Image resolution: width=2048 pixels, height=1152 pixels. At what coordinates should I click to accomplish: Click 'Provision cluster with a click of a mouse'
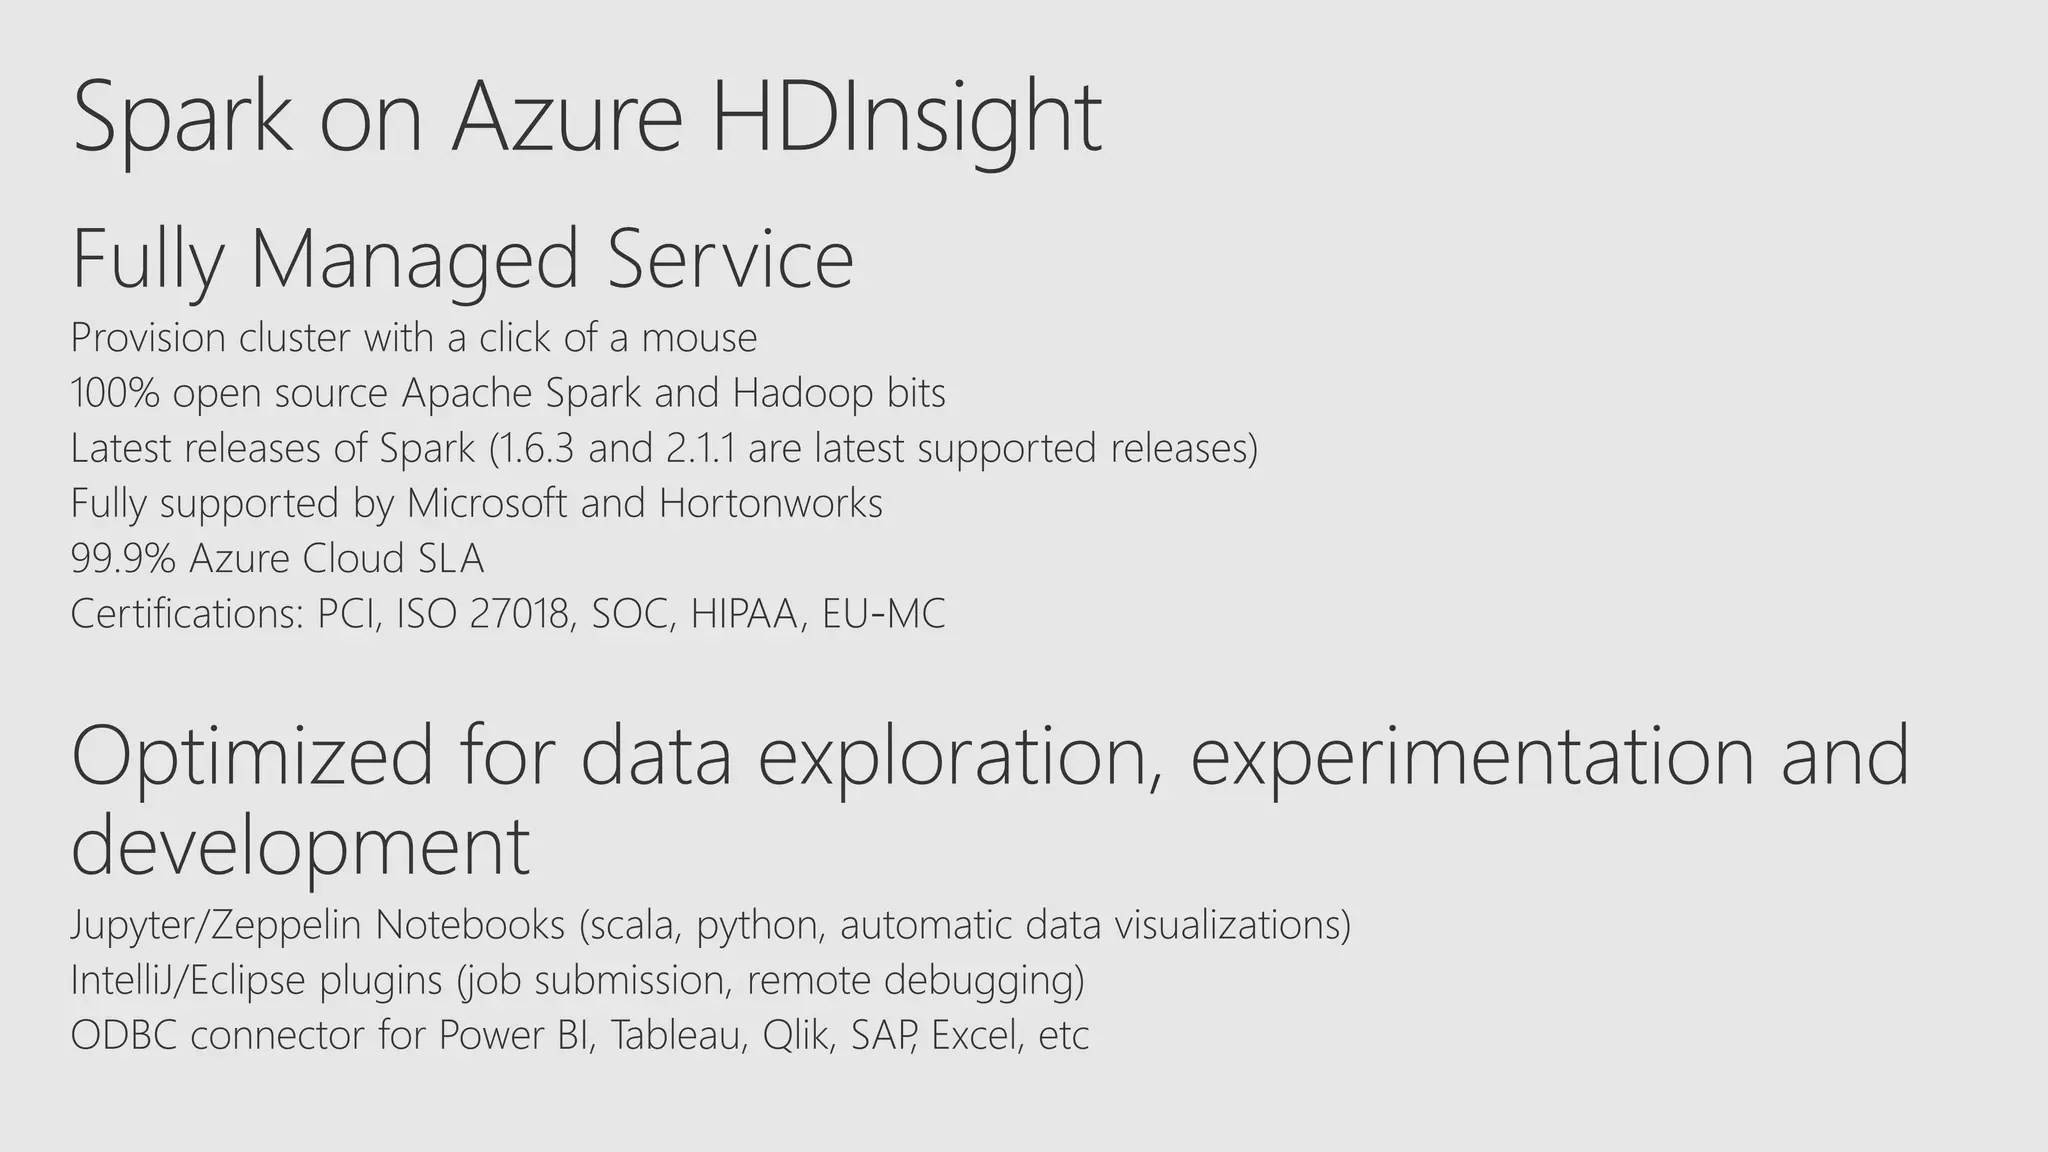[x=414, y=338]
